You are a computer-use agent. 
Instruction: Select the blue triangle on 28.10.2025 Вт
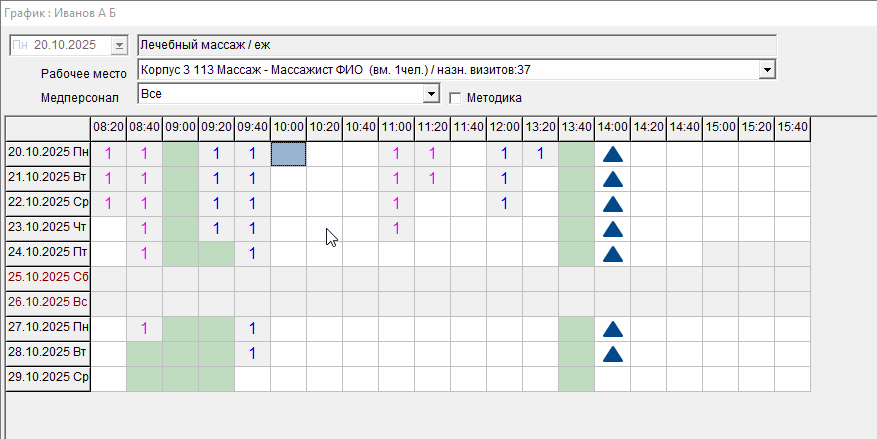(612, 354)
